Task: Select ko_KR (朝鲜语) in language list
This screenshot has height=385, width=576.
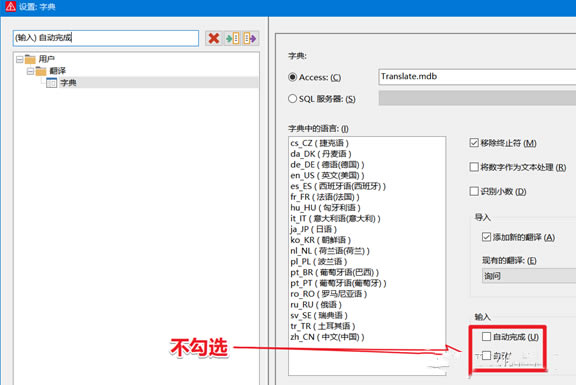Action: (x=320, y=240)
